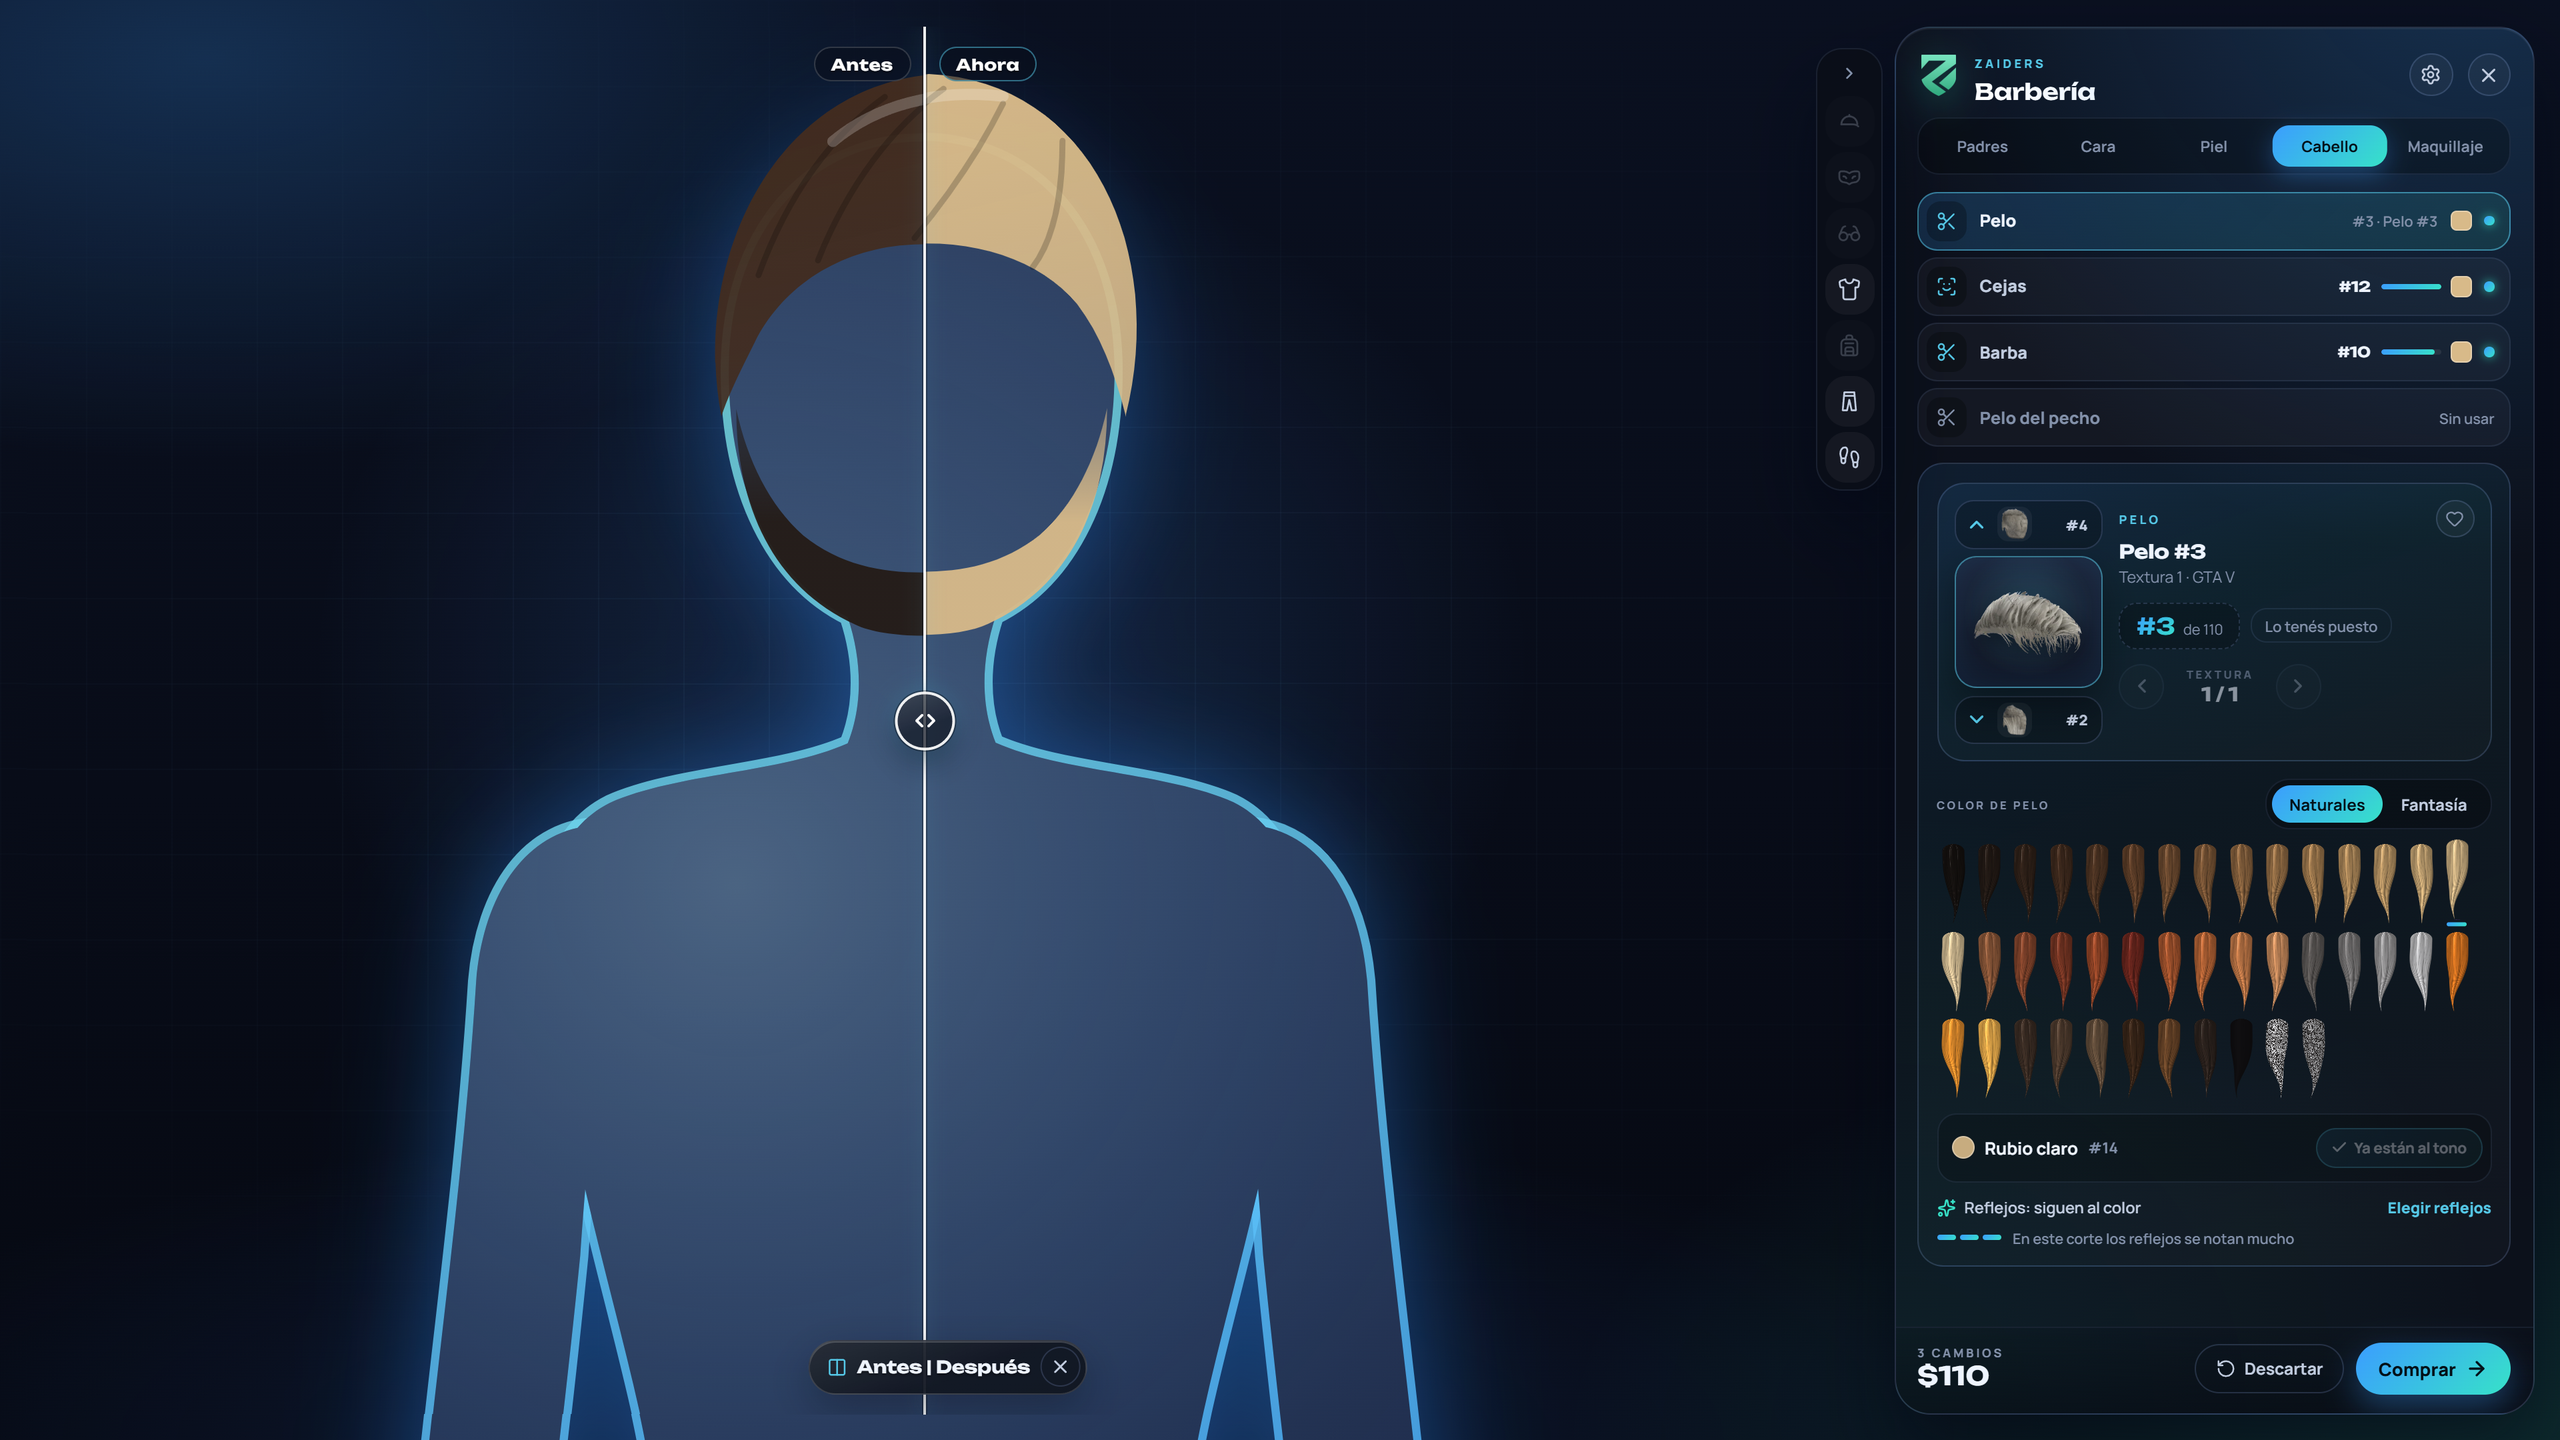The image size is (2560, 1440).
Task: Click the Barba color swatch
Action: coord(2461,352)
